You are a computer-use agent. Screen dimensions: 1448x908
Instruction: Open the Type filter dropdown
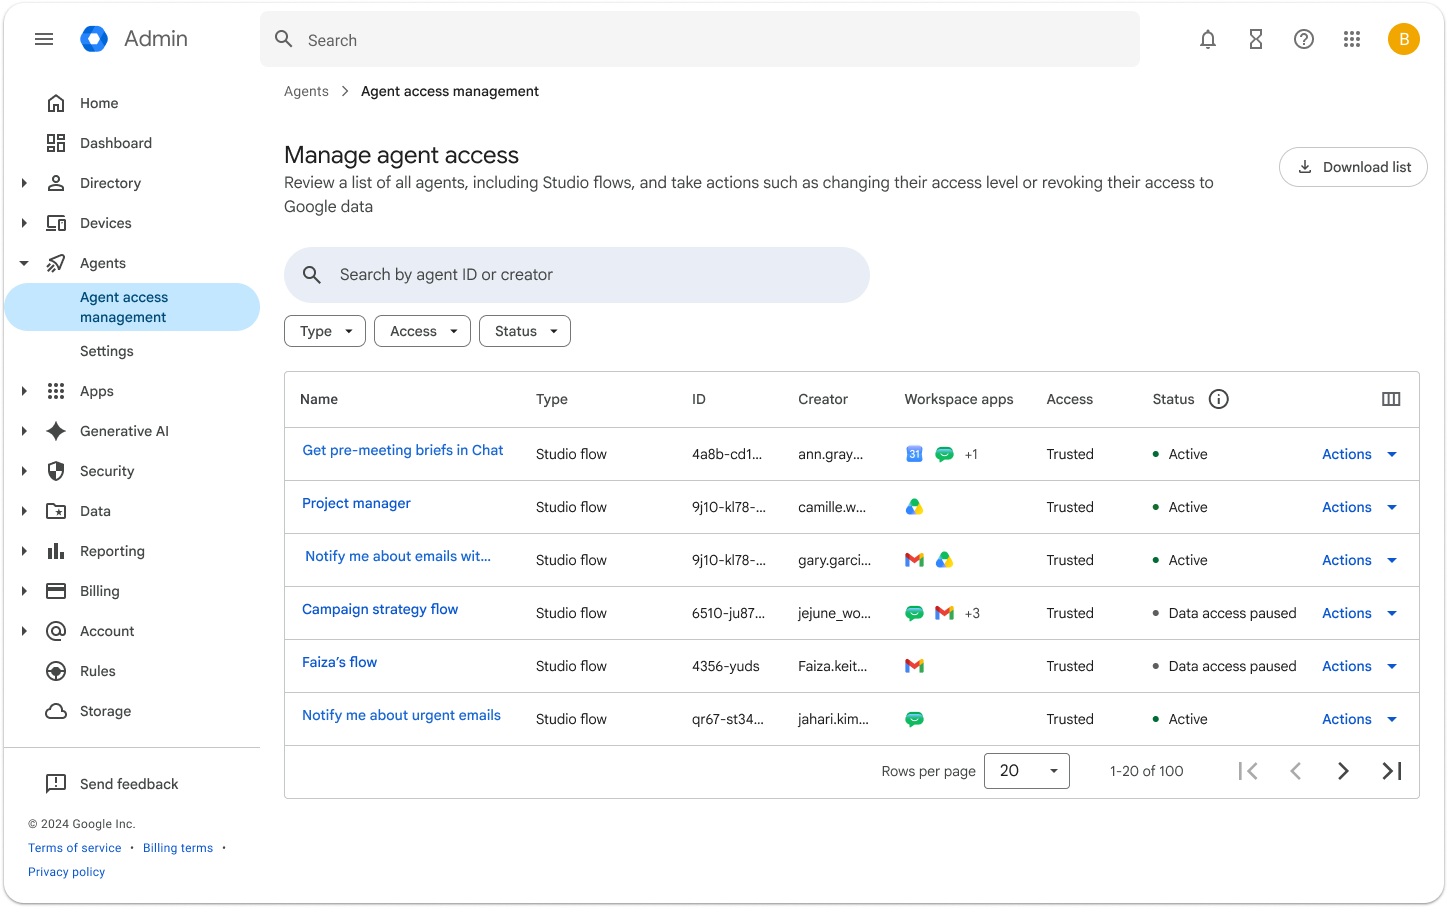coord(325,331)
